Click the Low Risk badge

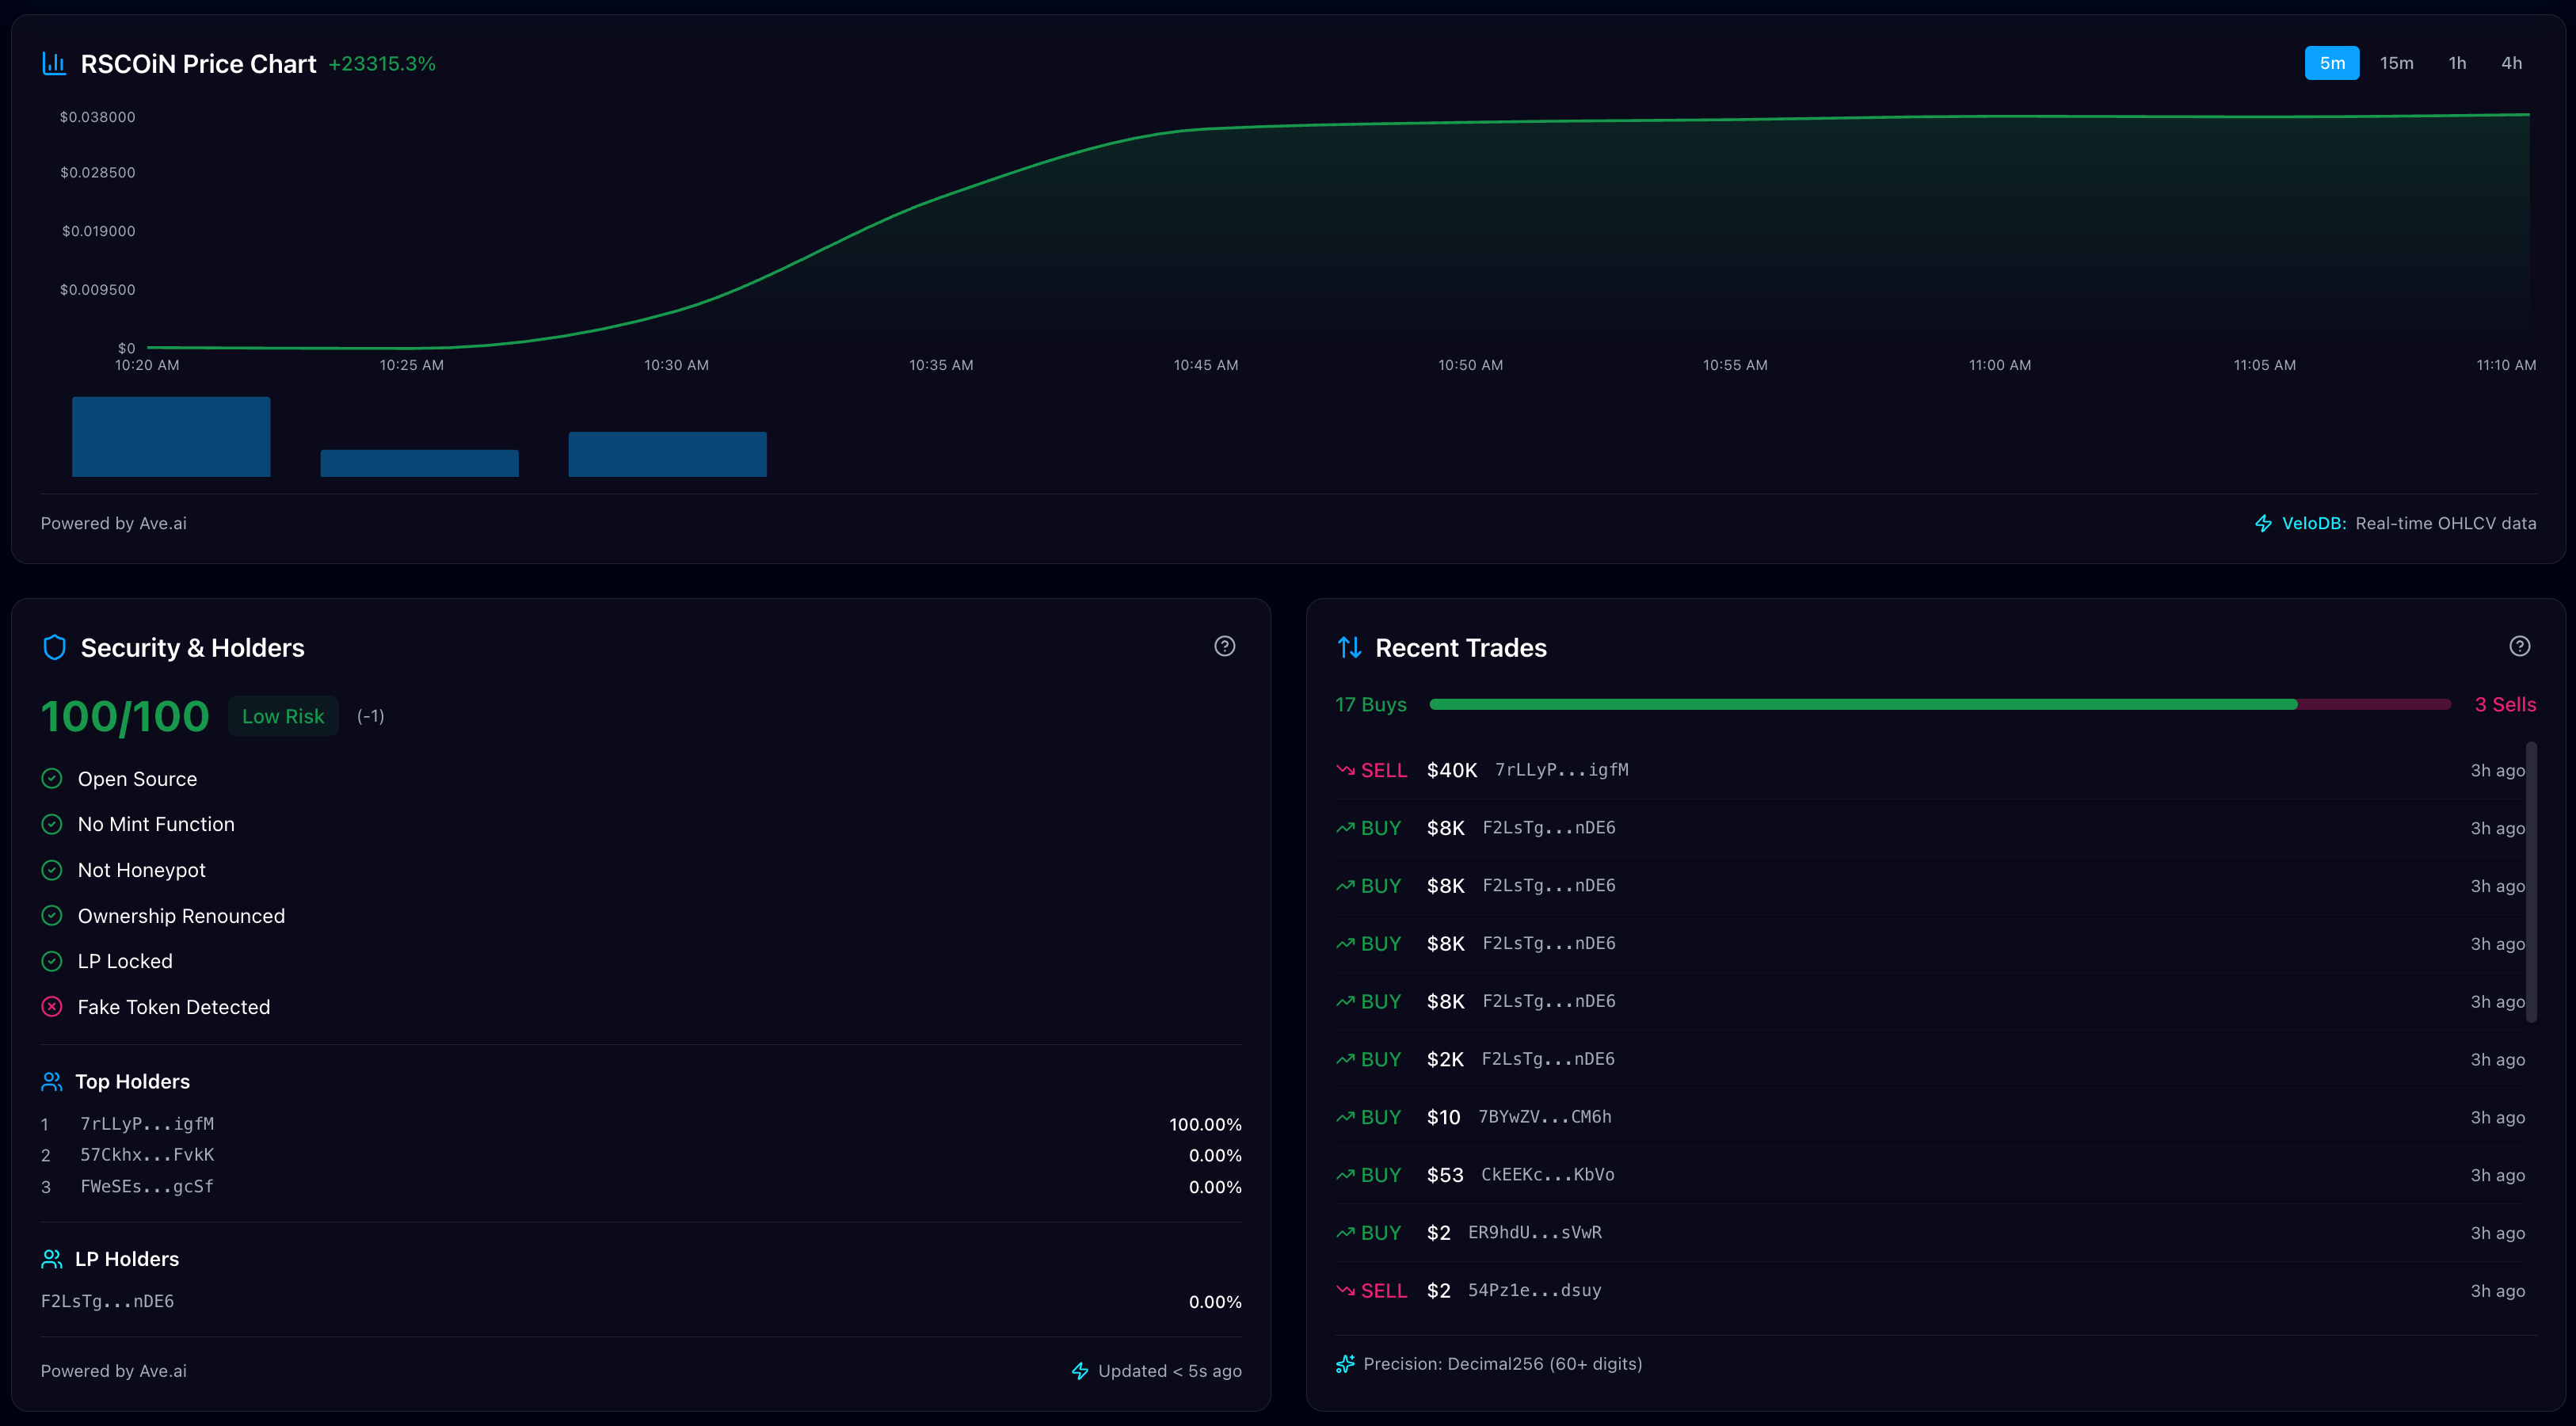[x=283, y=716]
